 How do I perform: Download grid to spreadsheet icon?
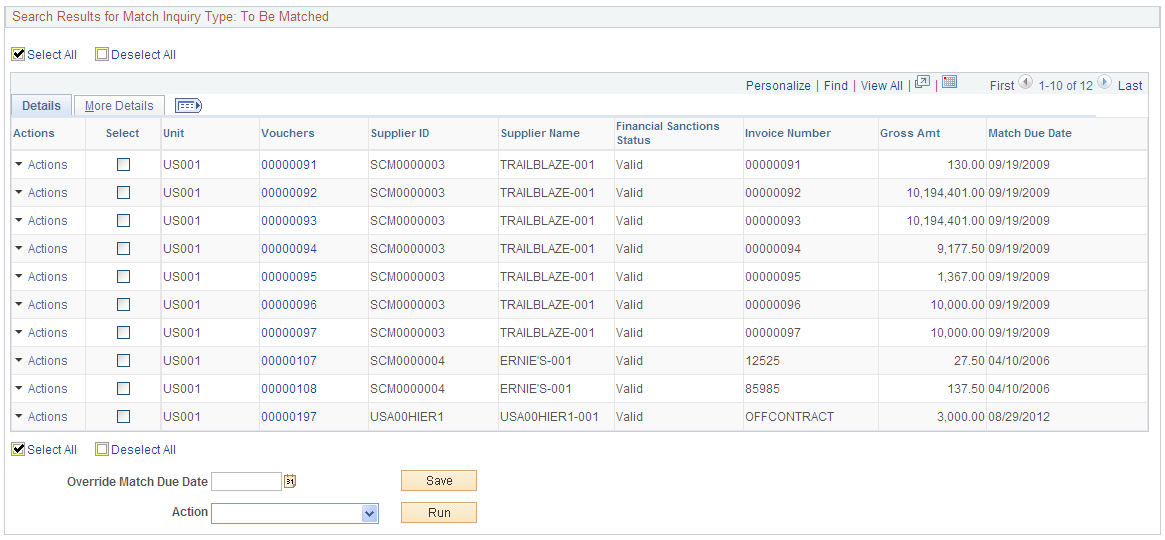[x=950, y=82]
